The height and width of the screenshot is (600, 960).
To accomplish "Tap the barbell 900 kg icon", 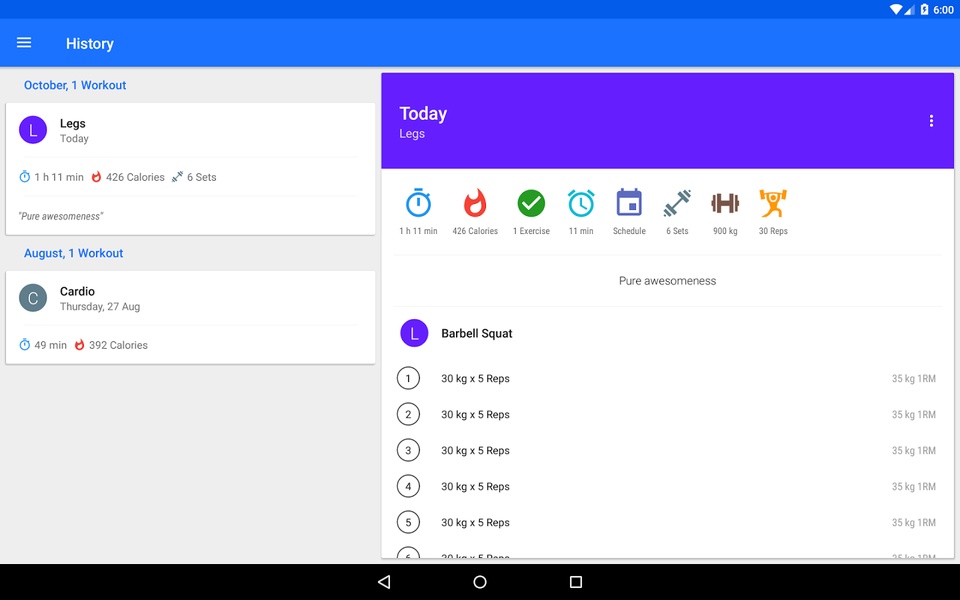I will 725,203.
